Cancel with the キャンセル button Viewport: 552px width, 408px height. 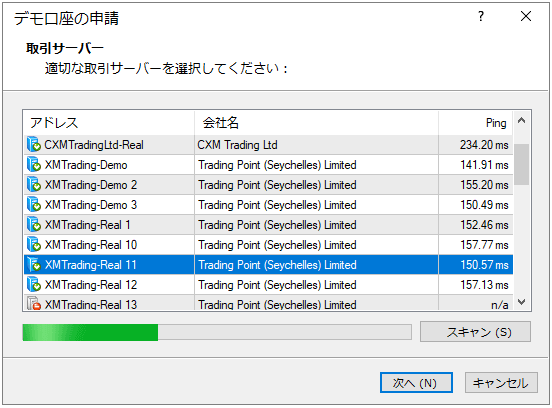tap(501, 383)
